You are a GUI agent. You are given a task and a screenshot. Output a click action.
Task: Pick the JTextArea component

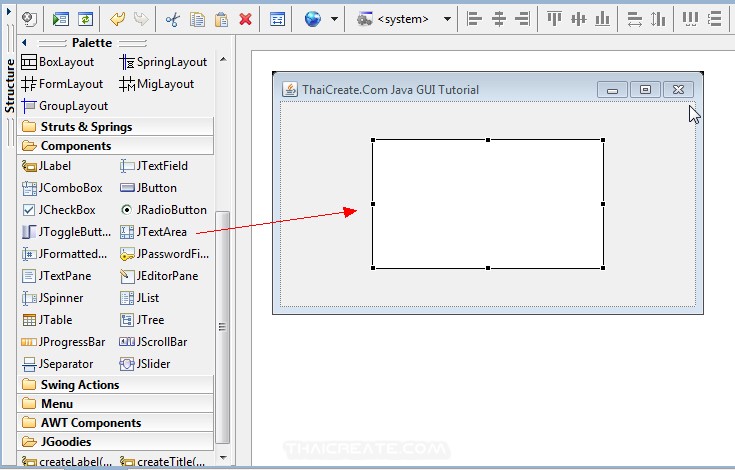(153, 232)
